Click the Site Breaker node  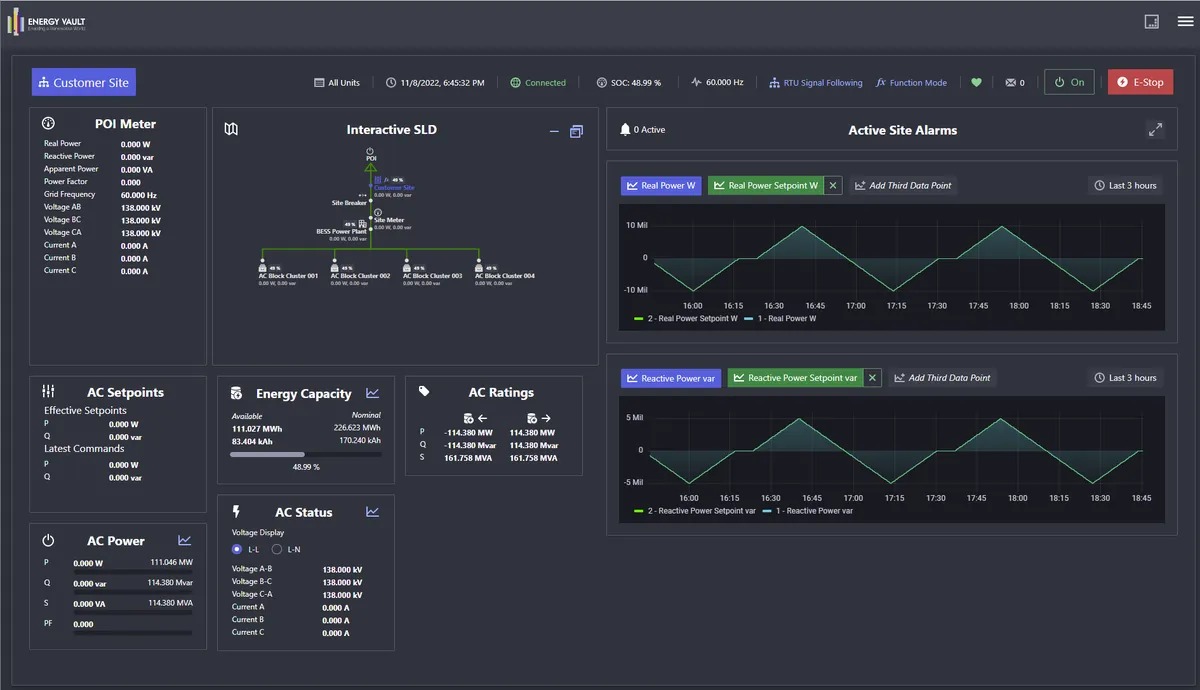(349, 202)
